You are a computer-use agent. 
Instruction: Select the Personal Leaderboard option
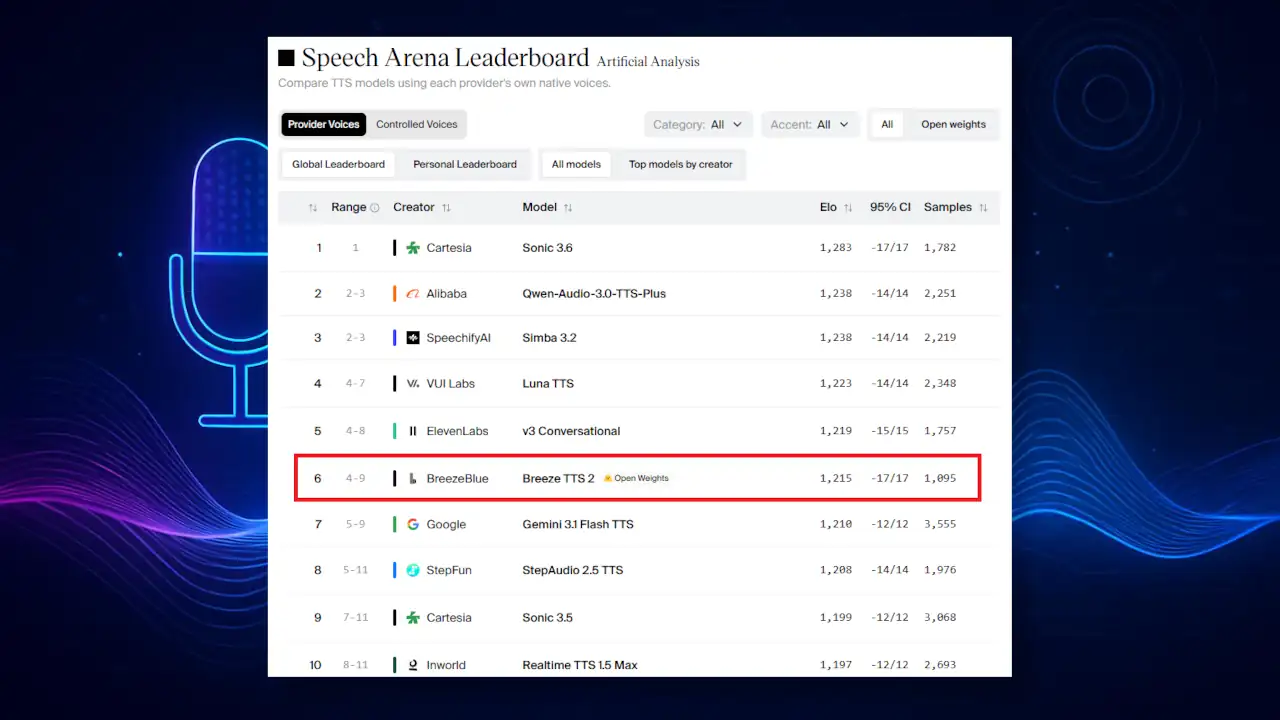point(465,164)
